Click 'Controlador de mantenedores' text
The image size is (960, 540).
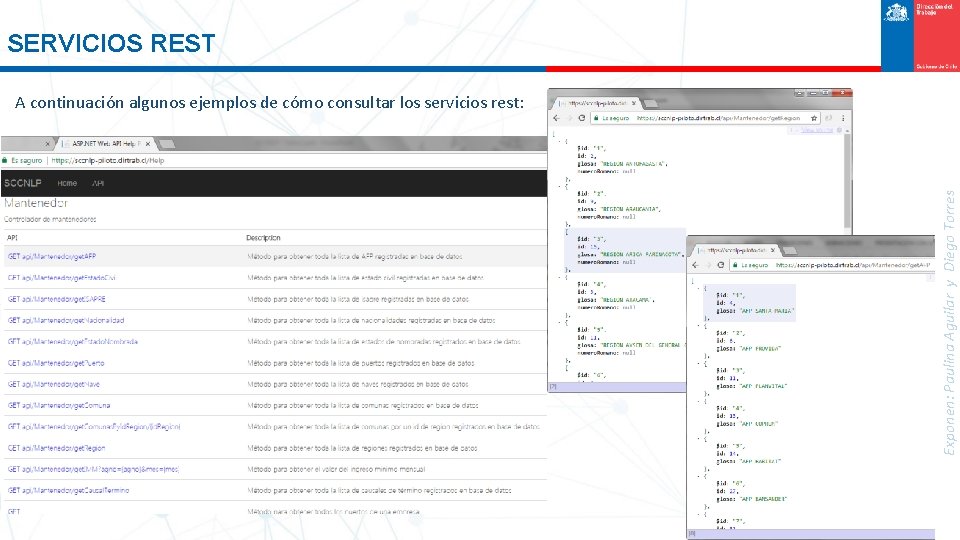click(50, 219)
